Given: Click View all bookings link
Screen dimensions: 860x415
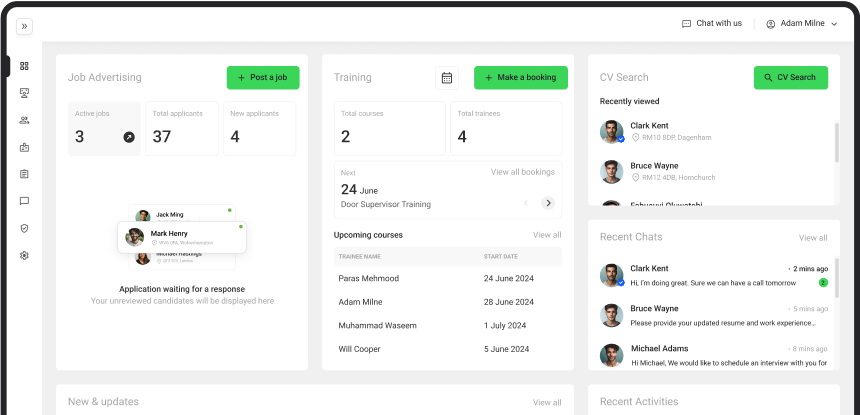Looking at the screenshot, I should pyautogui.click(x=523, y=172).
